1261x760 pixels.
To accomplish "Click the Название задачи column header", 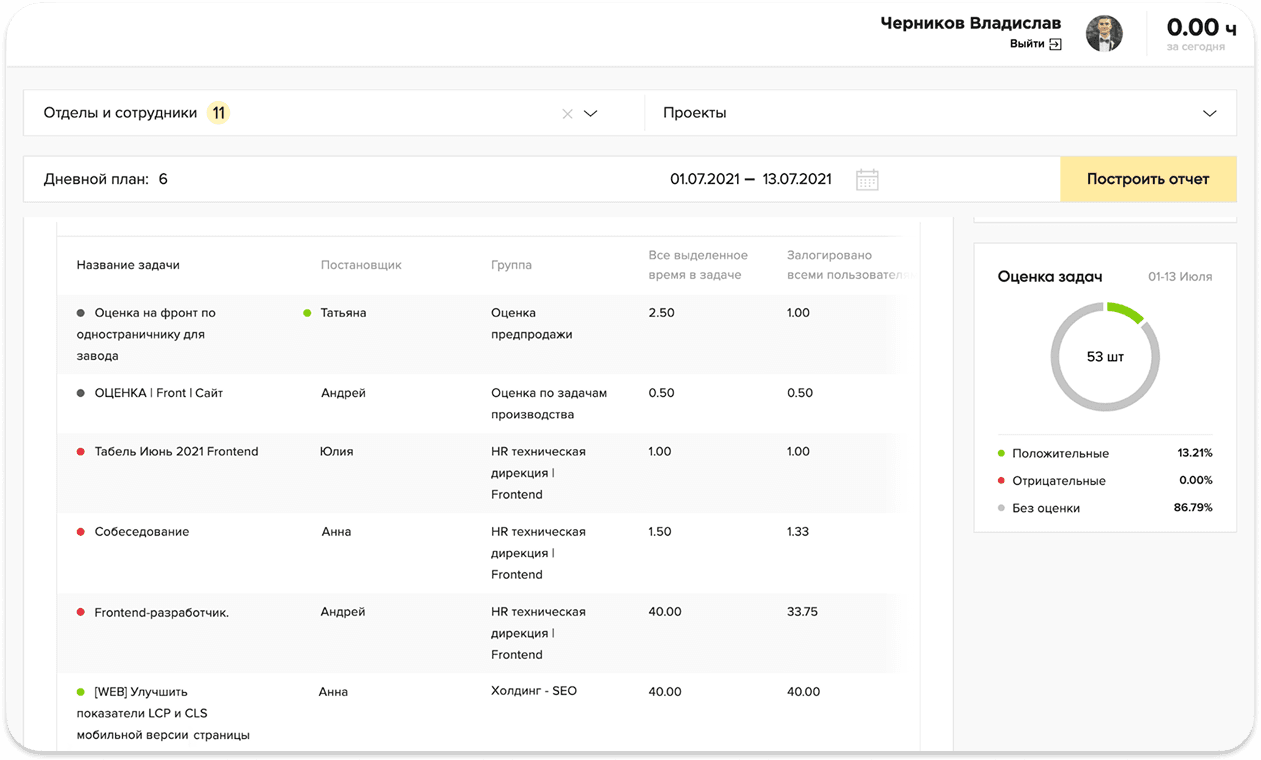I will [128, 265].
